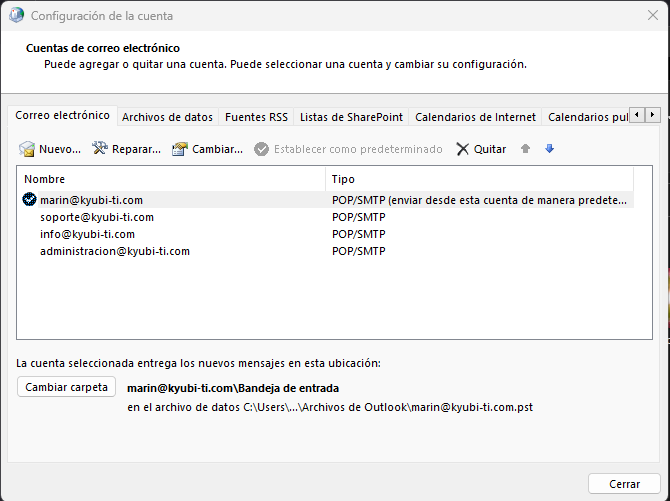670x501 pixels.
Task: Click the Cambiar... label
Action: pyautogui.click(x=217, y=149)
